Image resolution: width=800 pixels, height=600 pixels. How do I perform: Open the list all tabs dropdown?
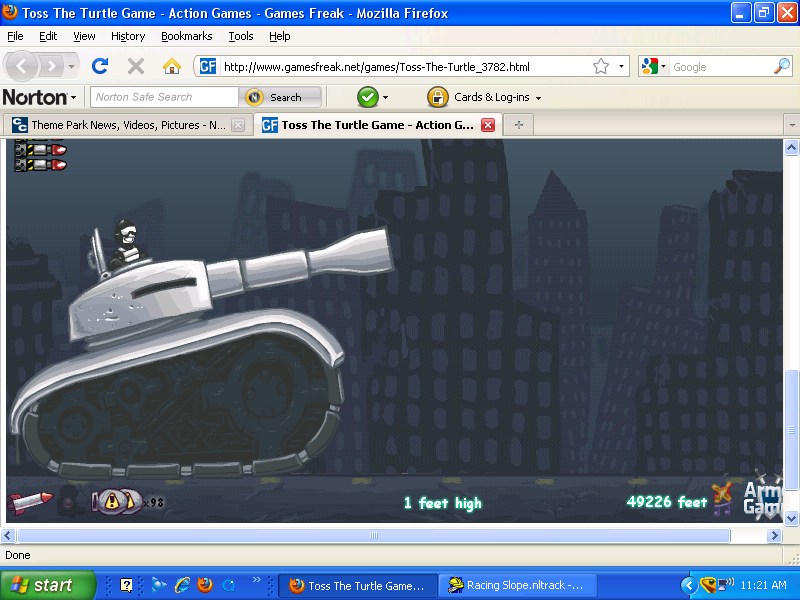coord(792,125)
